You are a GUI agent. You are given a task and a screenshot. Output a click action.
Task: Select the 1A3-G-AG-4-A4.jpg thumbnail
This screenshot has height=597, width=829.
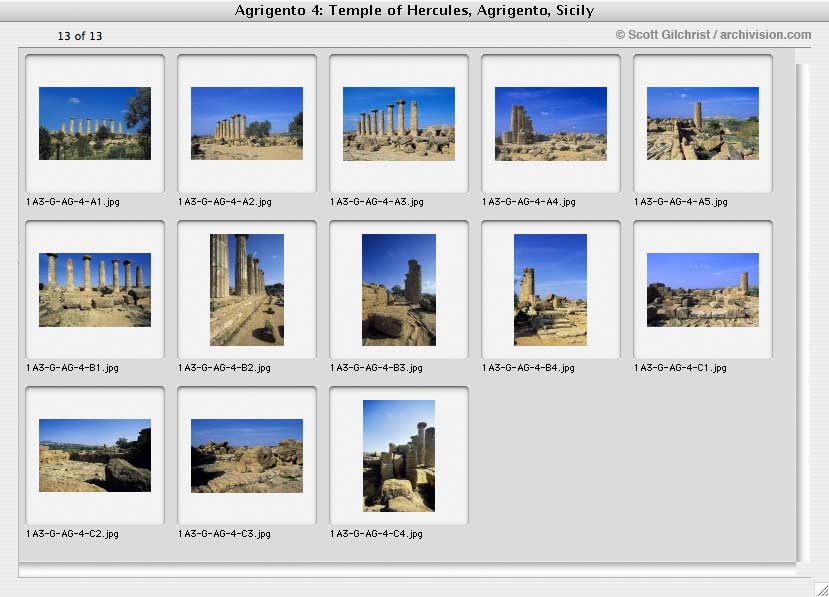pos(551,124)
